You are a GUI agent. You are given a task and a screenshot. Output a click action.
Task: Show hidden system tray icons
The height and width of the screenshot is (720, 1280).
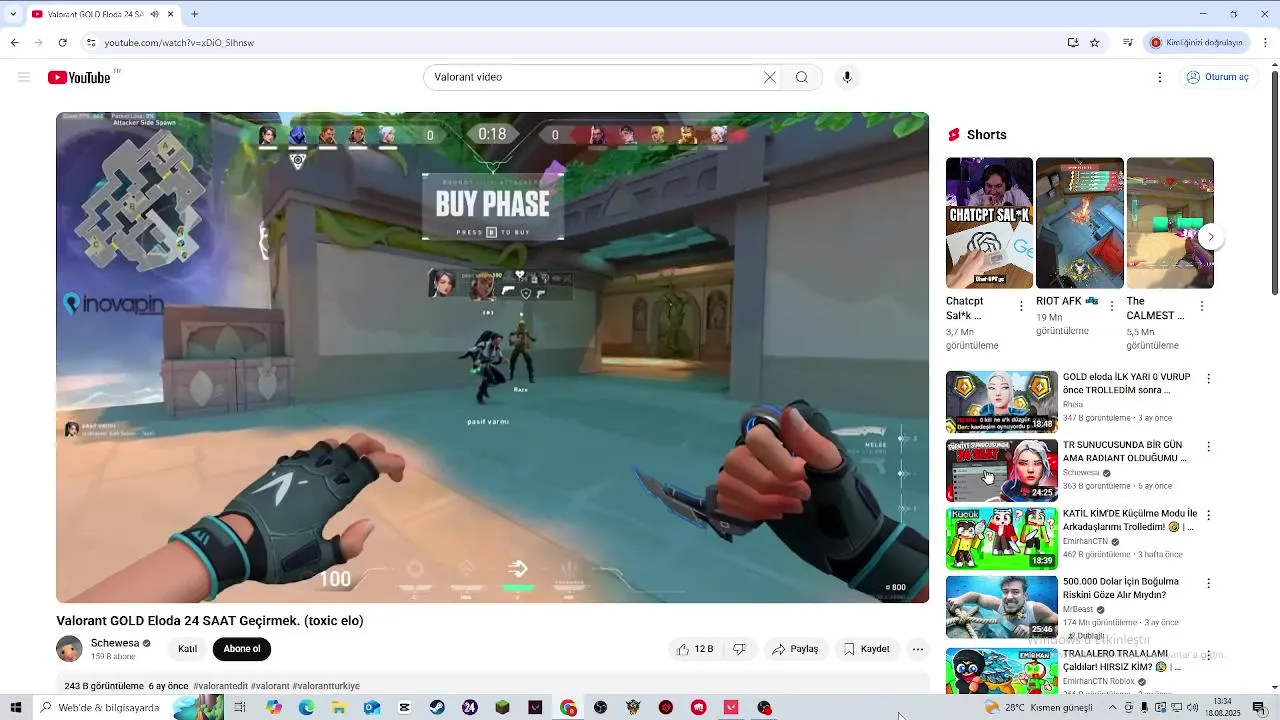tap(1112, 707)
